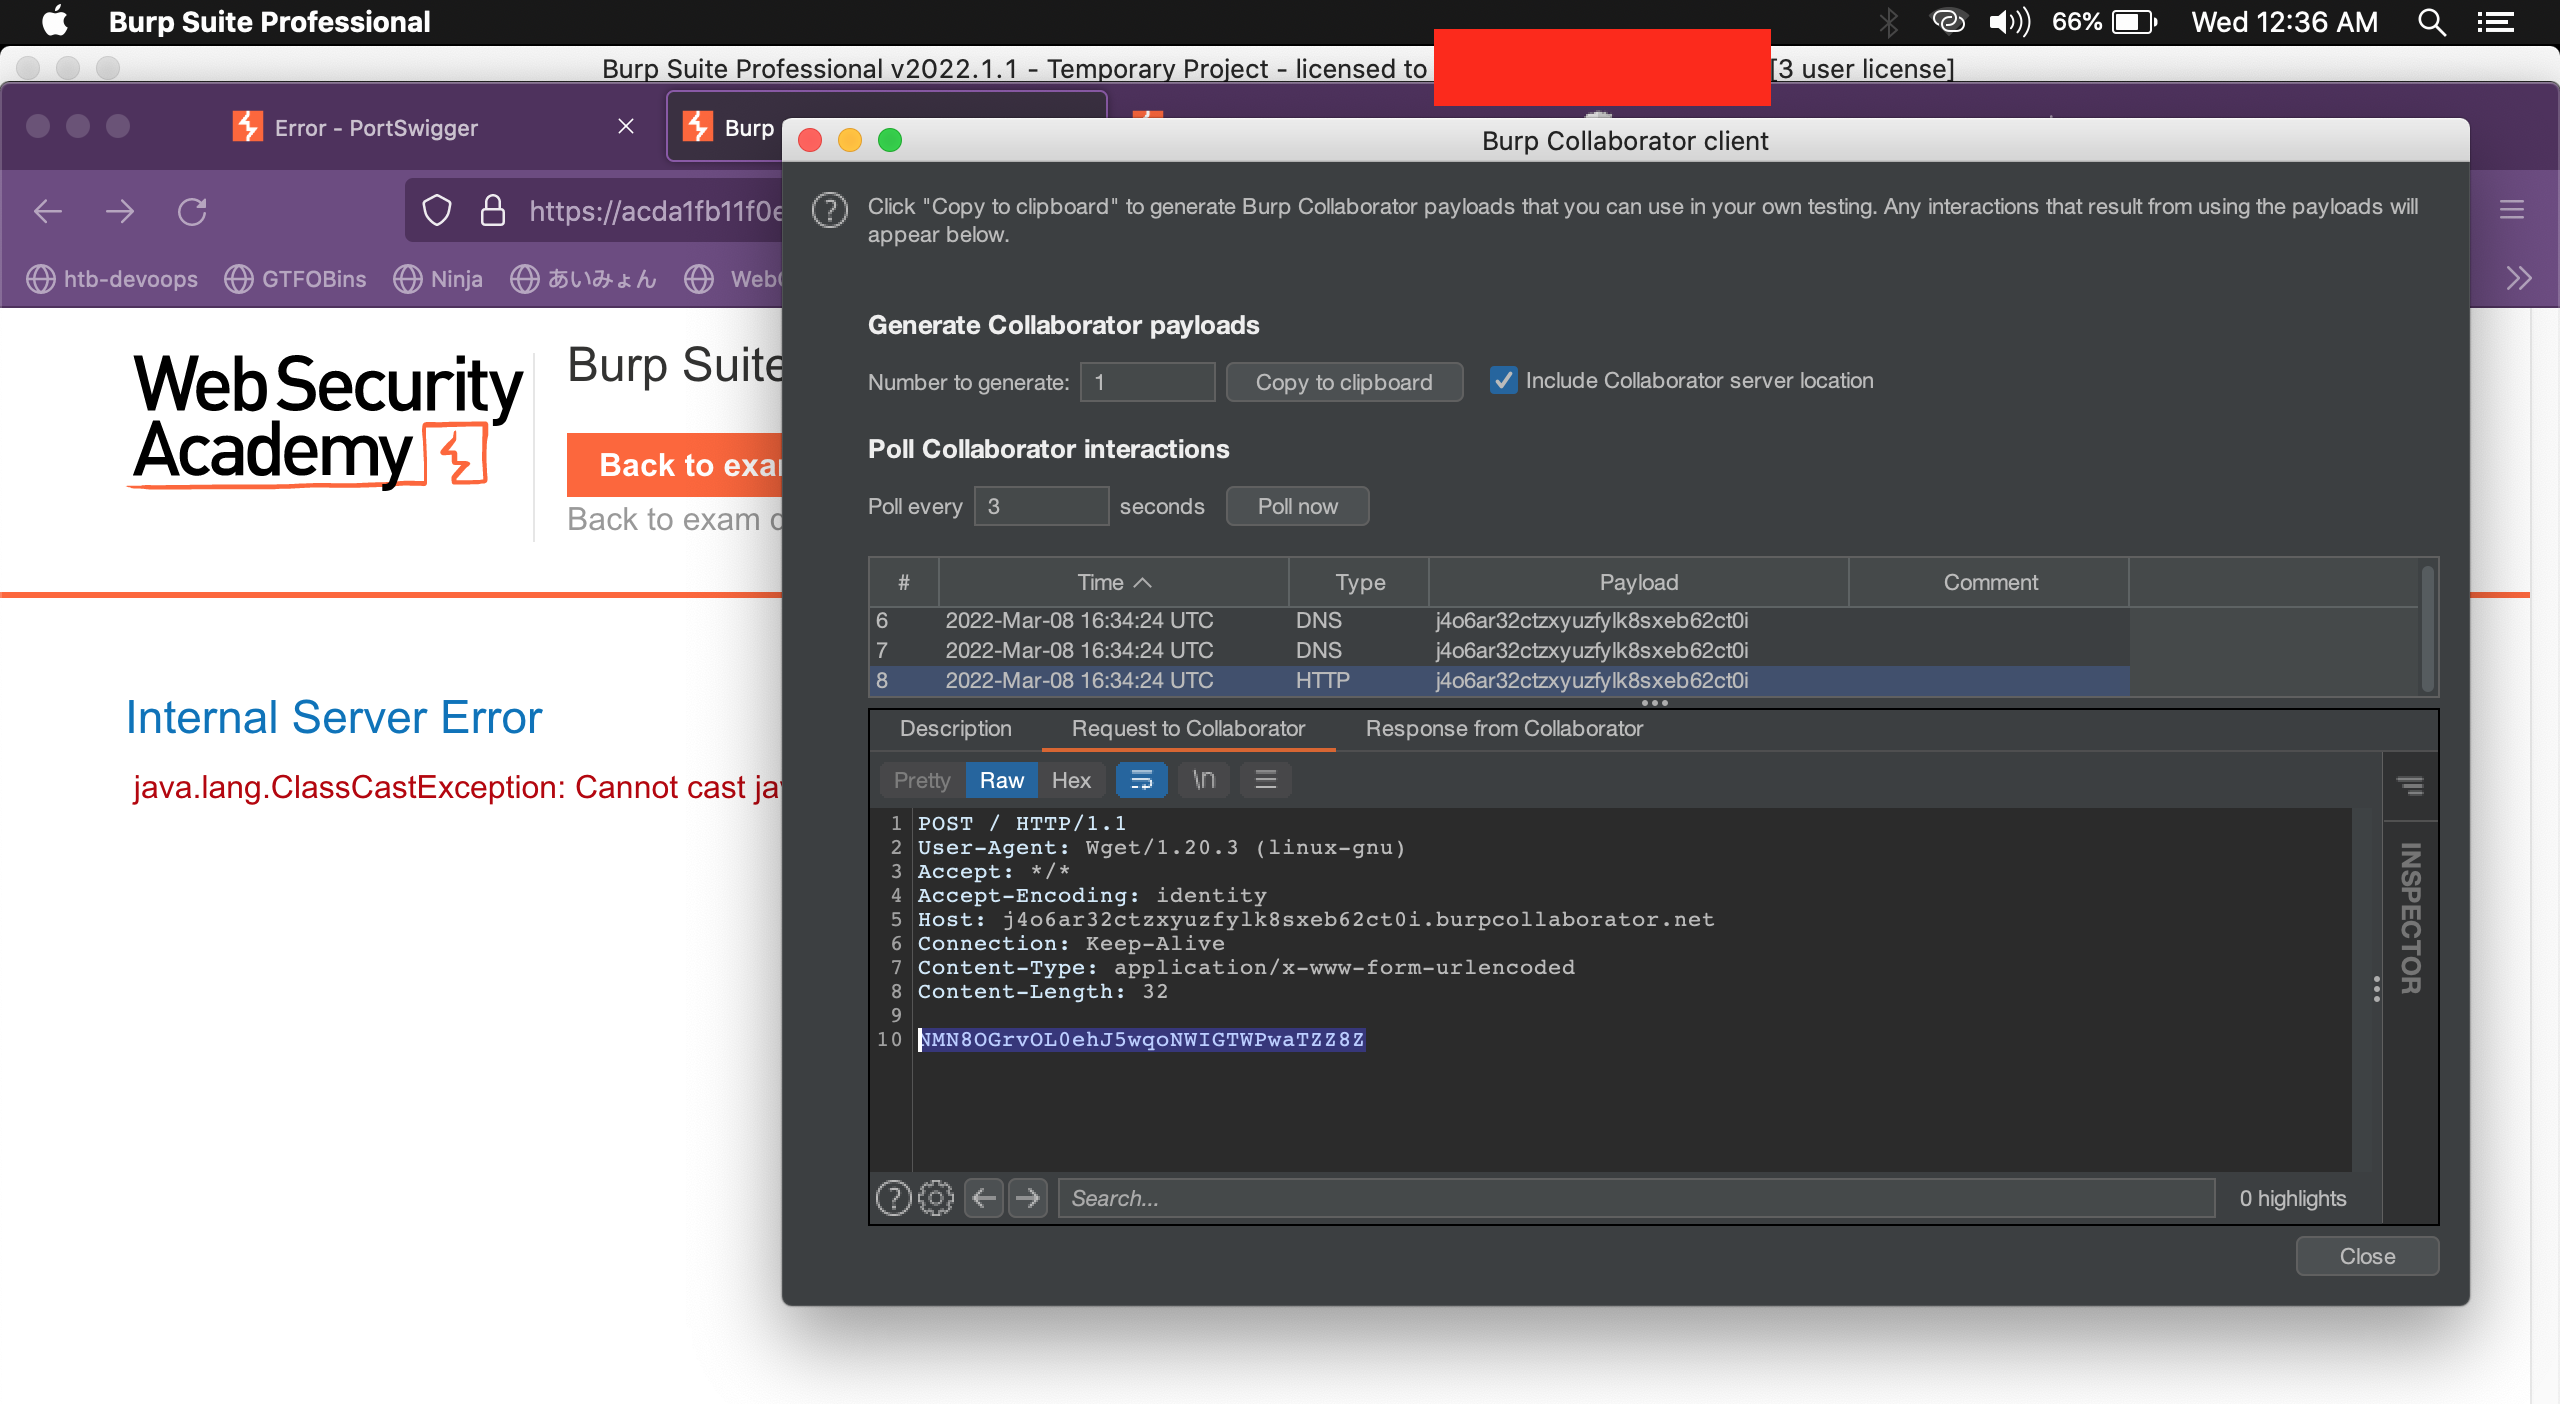Open the あいみょん bookmark

pyautogui.click(x=584, y=279)
